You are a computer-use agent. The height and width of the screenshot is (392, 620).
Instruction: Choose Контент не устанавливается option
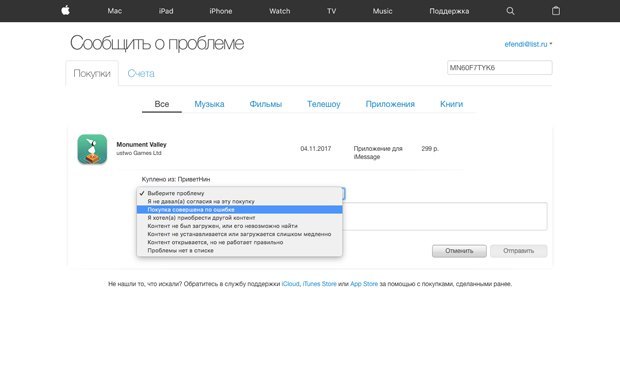coord(239,234)
